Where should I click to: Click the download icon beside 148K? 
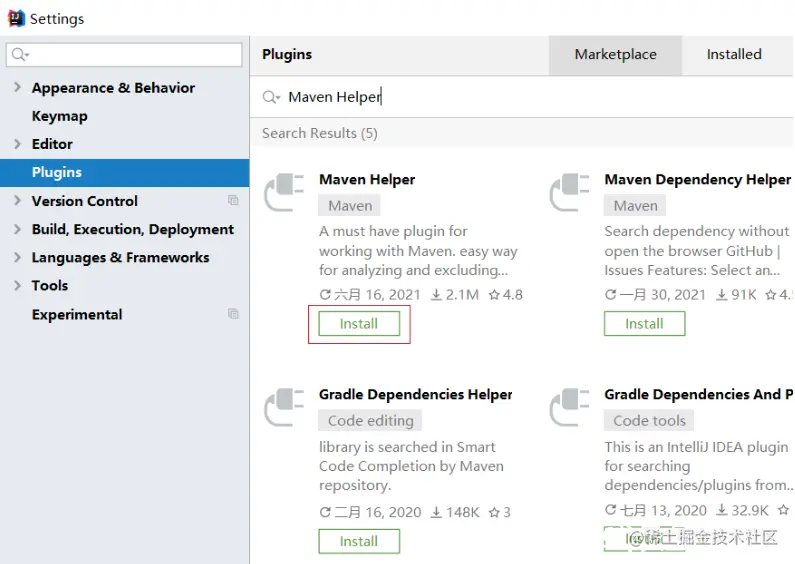[x=436, y=512]
